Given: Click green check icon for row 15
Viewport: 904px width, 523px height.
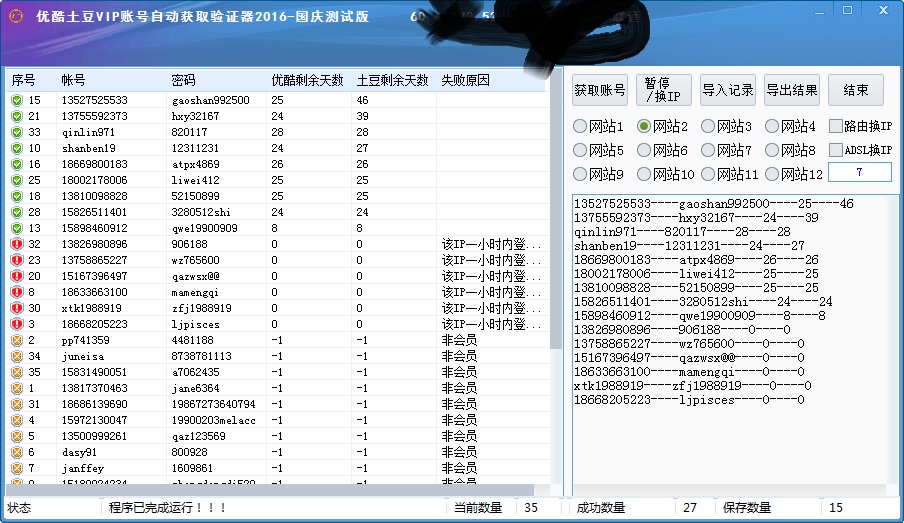Looking at the screenshot, I should tap(17, 100).
